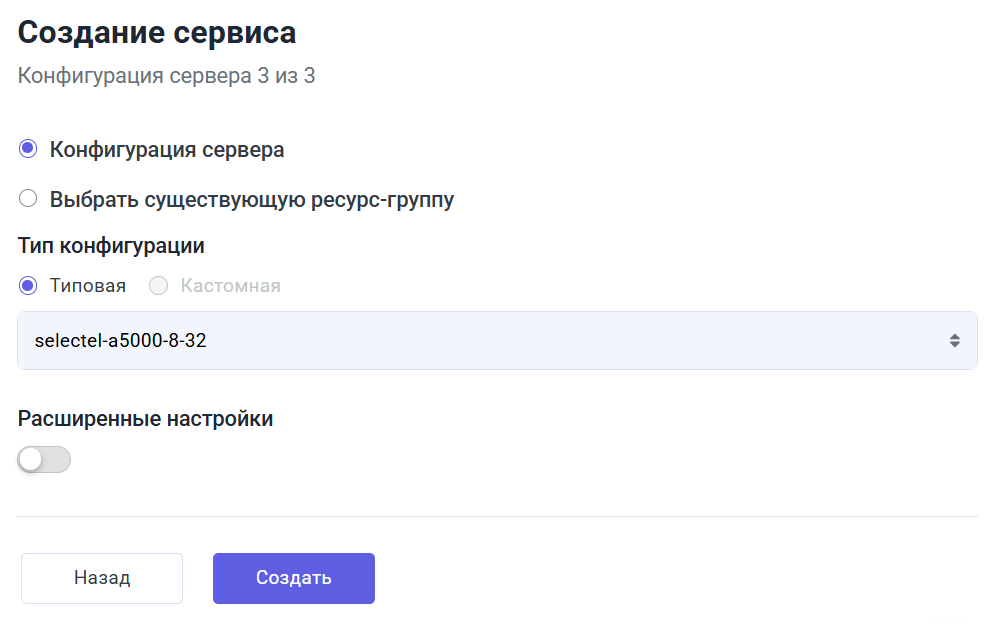This screenshot has width=994, height=623.
Task: Click the filled radio indicator beside 'Типовая'
Action: (28, 285)
